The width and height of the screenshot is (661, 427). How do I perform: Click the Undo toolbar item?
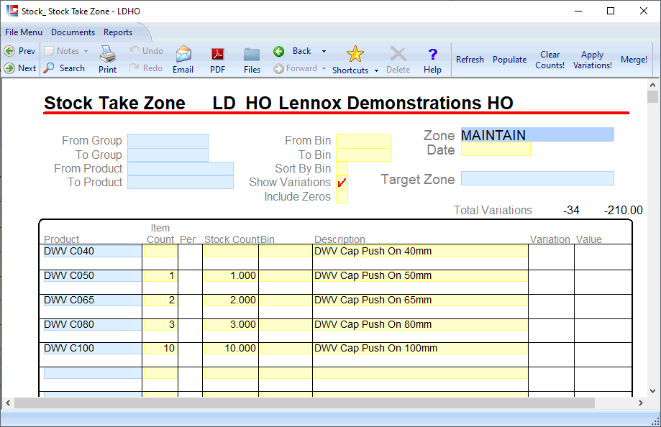pos(146,51)
